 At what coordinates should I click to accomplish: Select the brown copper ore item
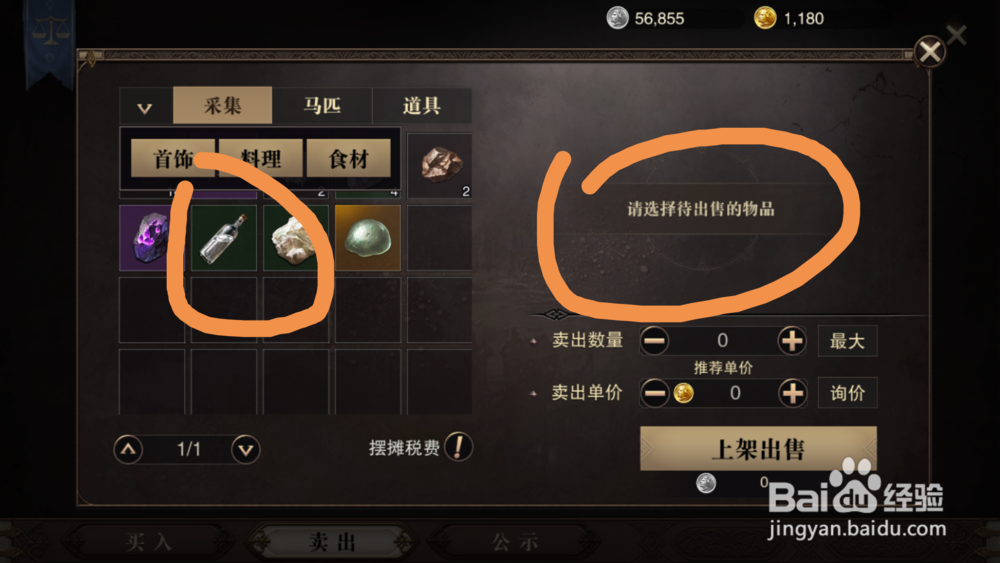(439, 166)
